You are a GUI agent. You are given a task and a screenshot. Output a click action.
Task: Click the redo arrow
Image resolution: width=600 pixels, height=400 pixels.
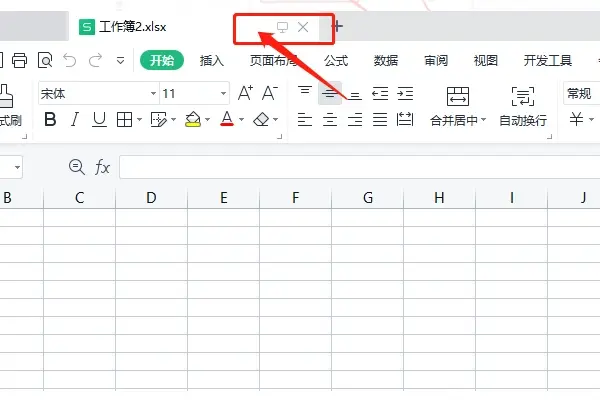click(95, 61)
